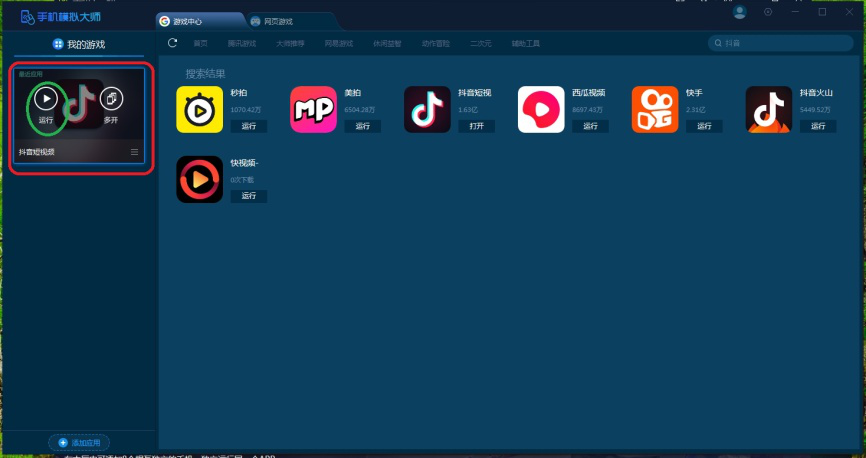Open the 二次元 category
This screenshot has height=458, width=866.
pyautogui.click(x=480, y=43)
